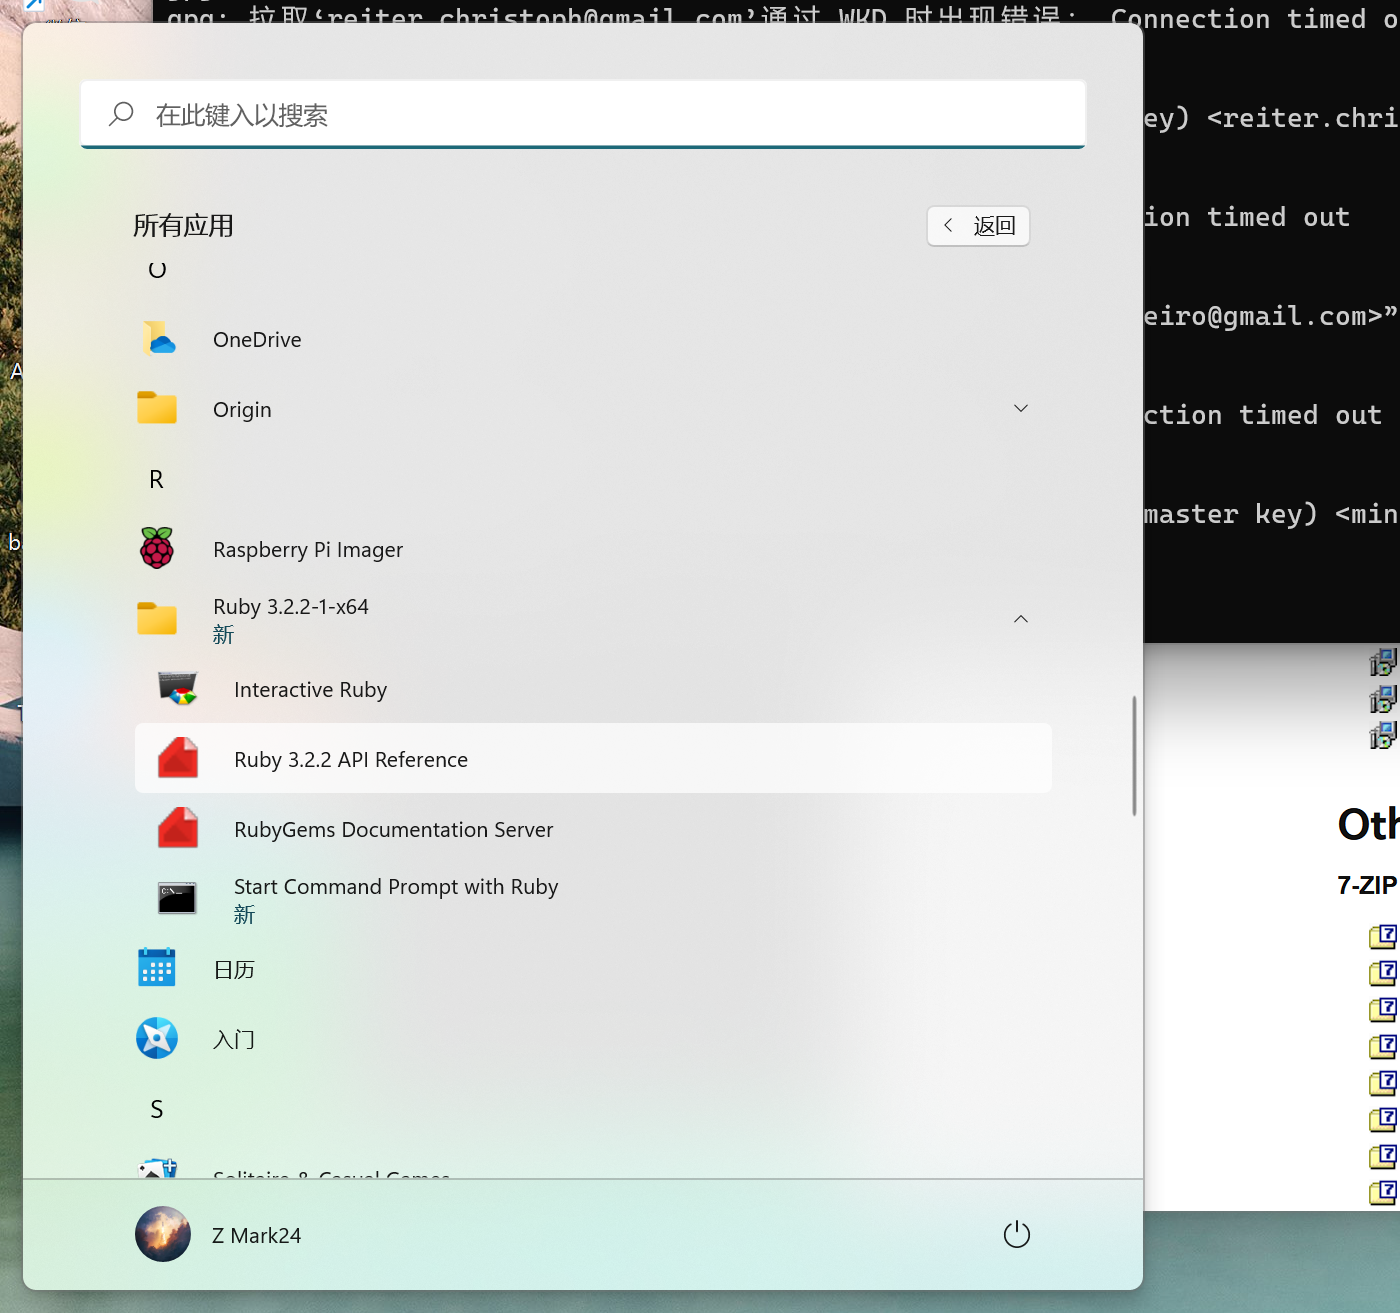Click the search box at the top
Viewport: 1400px width, 1313px height.
coord(583,115)
